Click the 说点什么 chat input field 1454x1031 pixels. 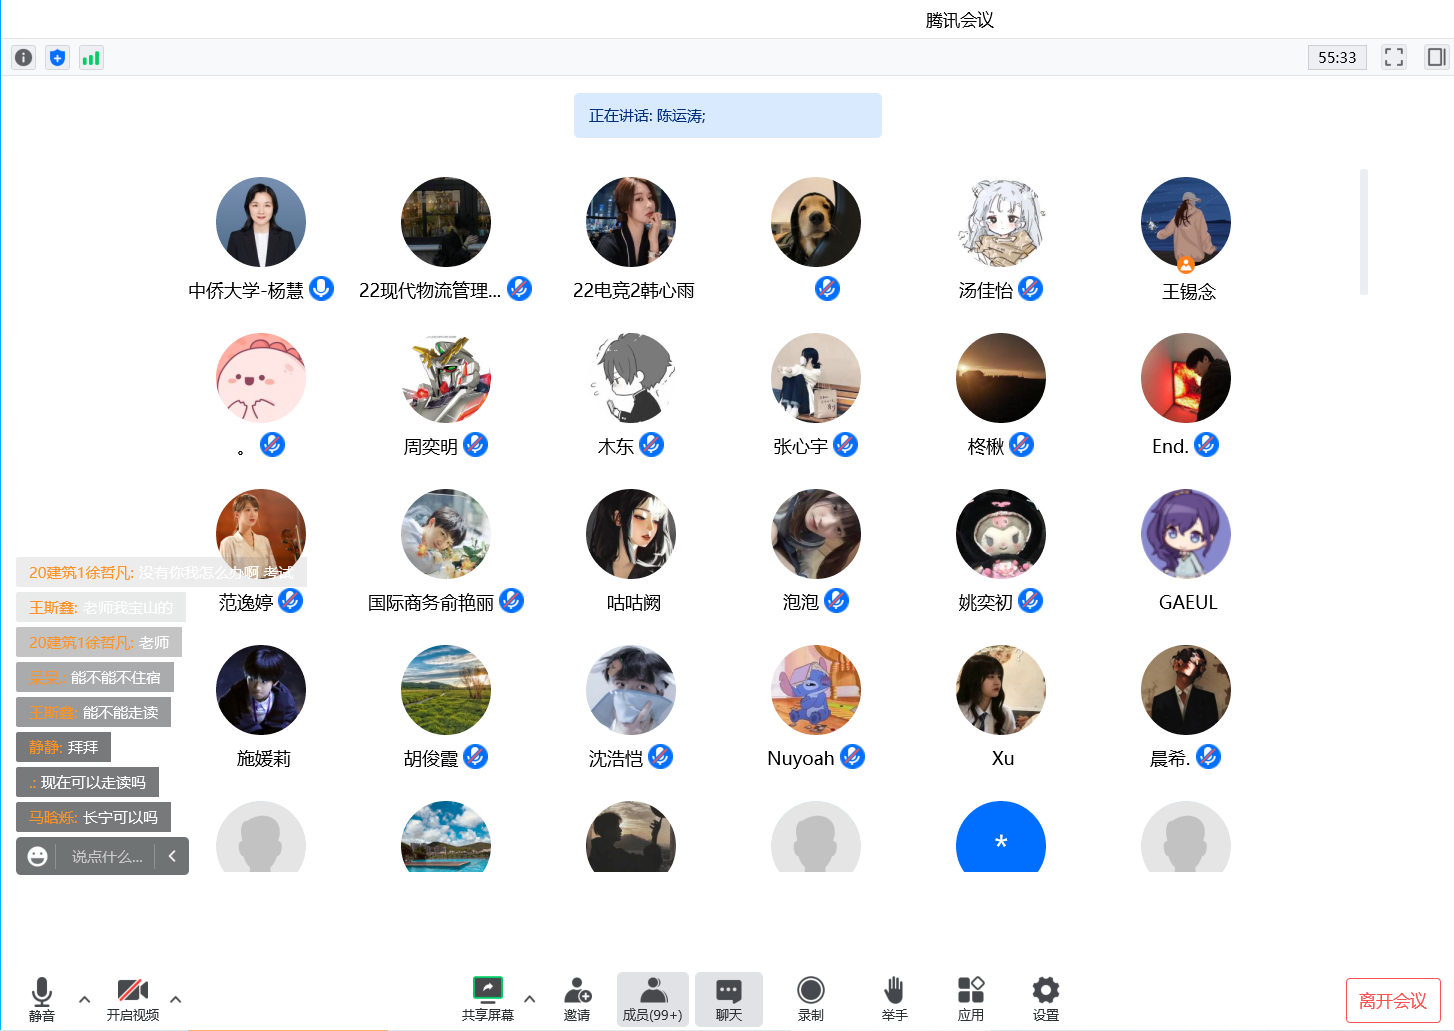coord(107,857)
